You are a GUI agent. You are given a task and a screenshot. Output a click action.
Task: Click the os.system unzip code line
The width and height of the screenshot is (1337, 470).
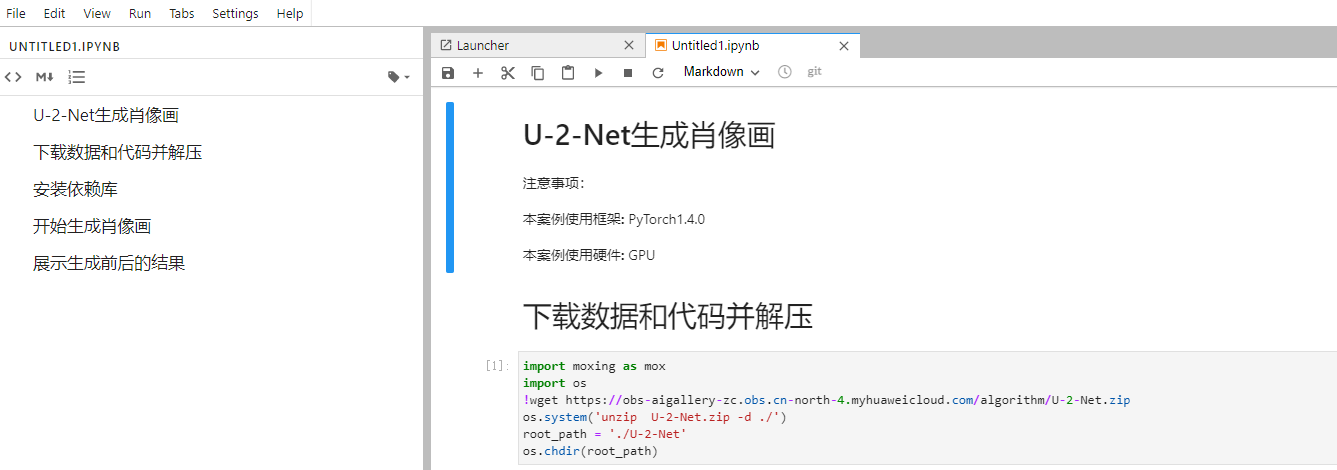655,417
